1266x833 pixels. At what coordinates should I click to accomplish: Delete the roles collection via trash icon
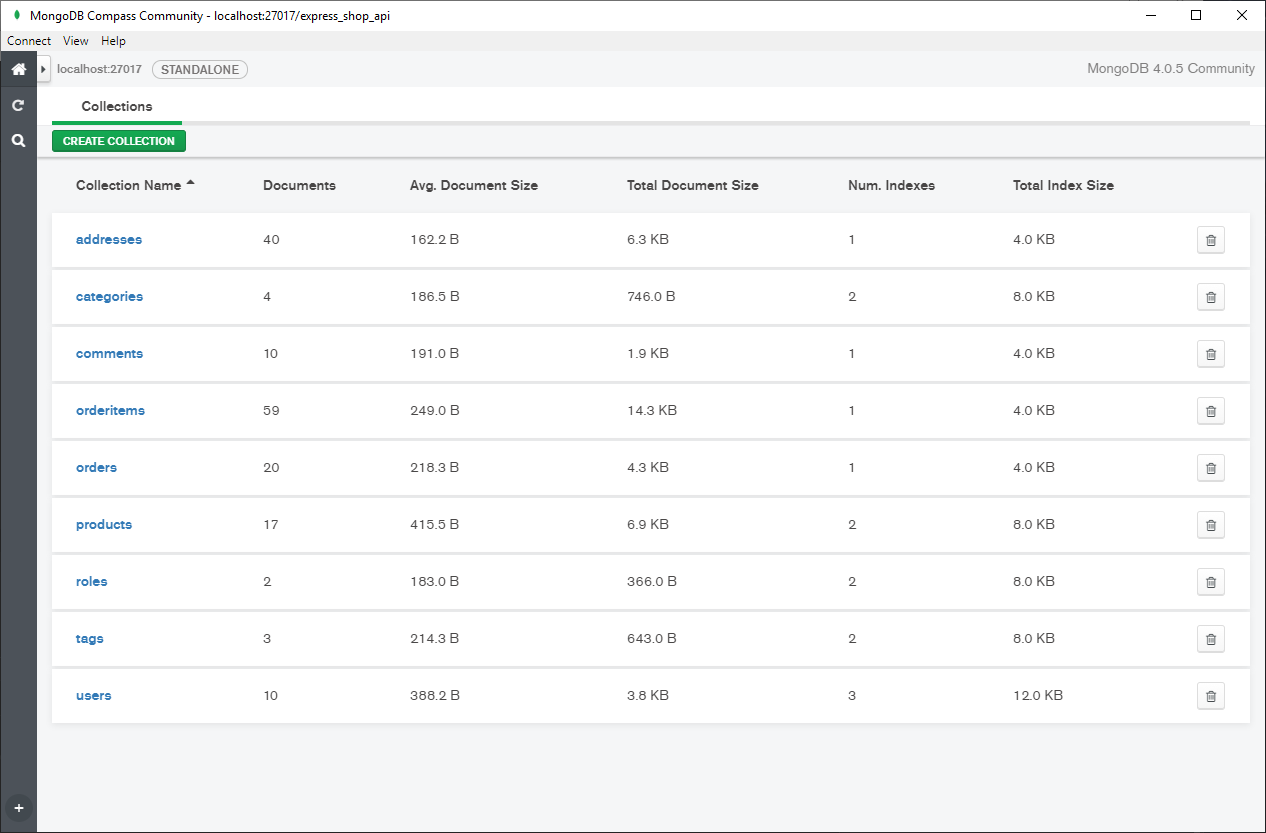tap(1211, 582)
